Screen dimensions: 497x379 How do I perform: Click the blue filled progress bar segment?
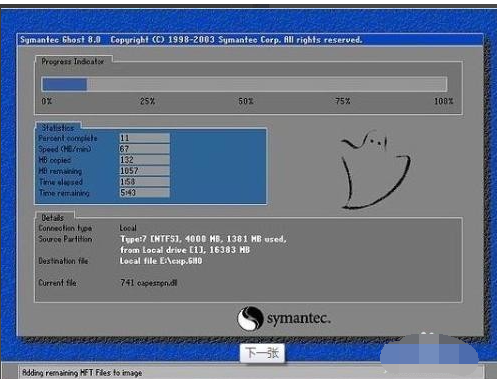tap(65, 84)
